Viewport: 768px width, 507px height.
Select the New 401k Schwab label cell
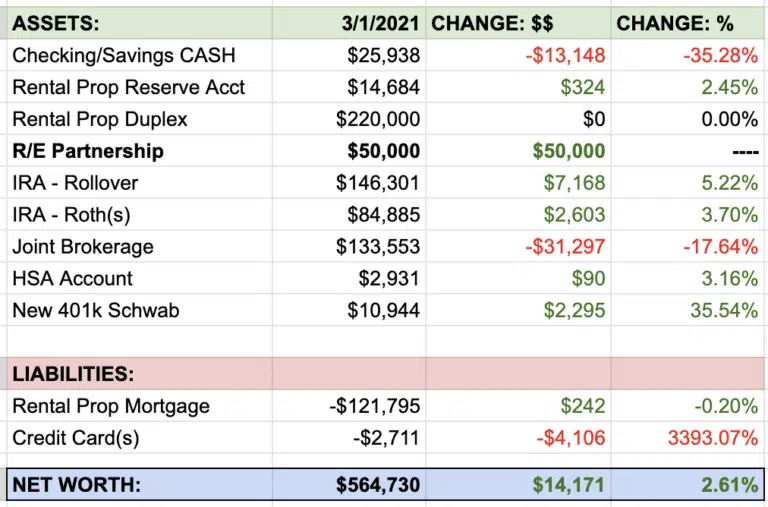pyautogui.click(x=96, y=311)
